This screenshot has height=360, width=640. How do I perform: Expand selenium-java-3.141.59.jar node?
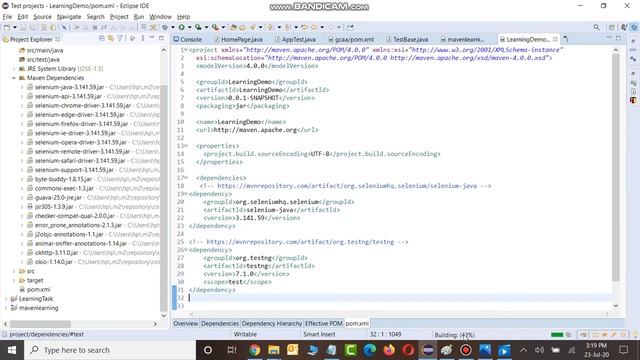pyautogui.click(x=22, y=87)
